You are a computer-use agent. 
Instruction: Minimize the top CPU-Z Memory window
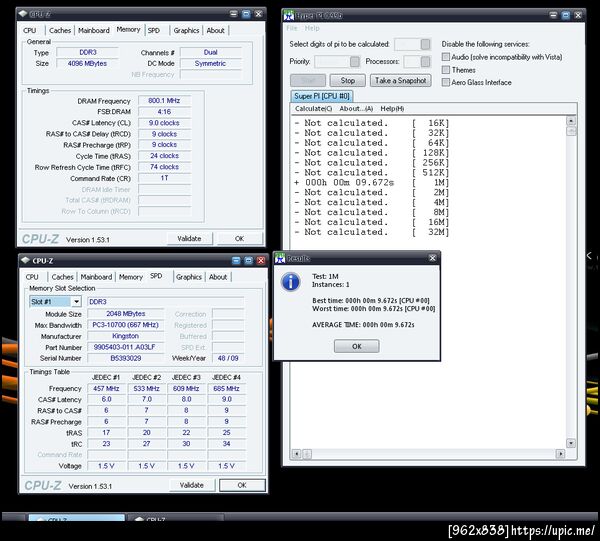tap(233, 14)
